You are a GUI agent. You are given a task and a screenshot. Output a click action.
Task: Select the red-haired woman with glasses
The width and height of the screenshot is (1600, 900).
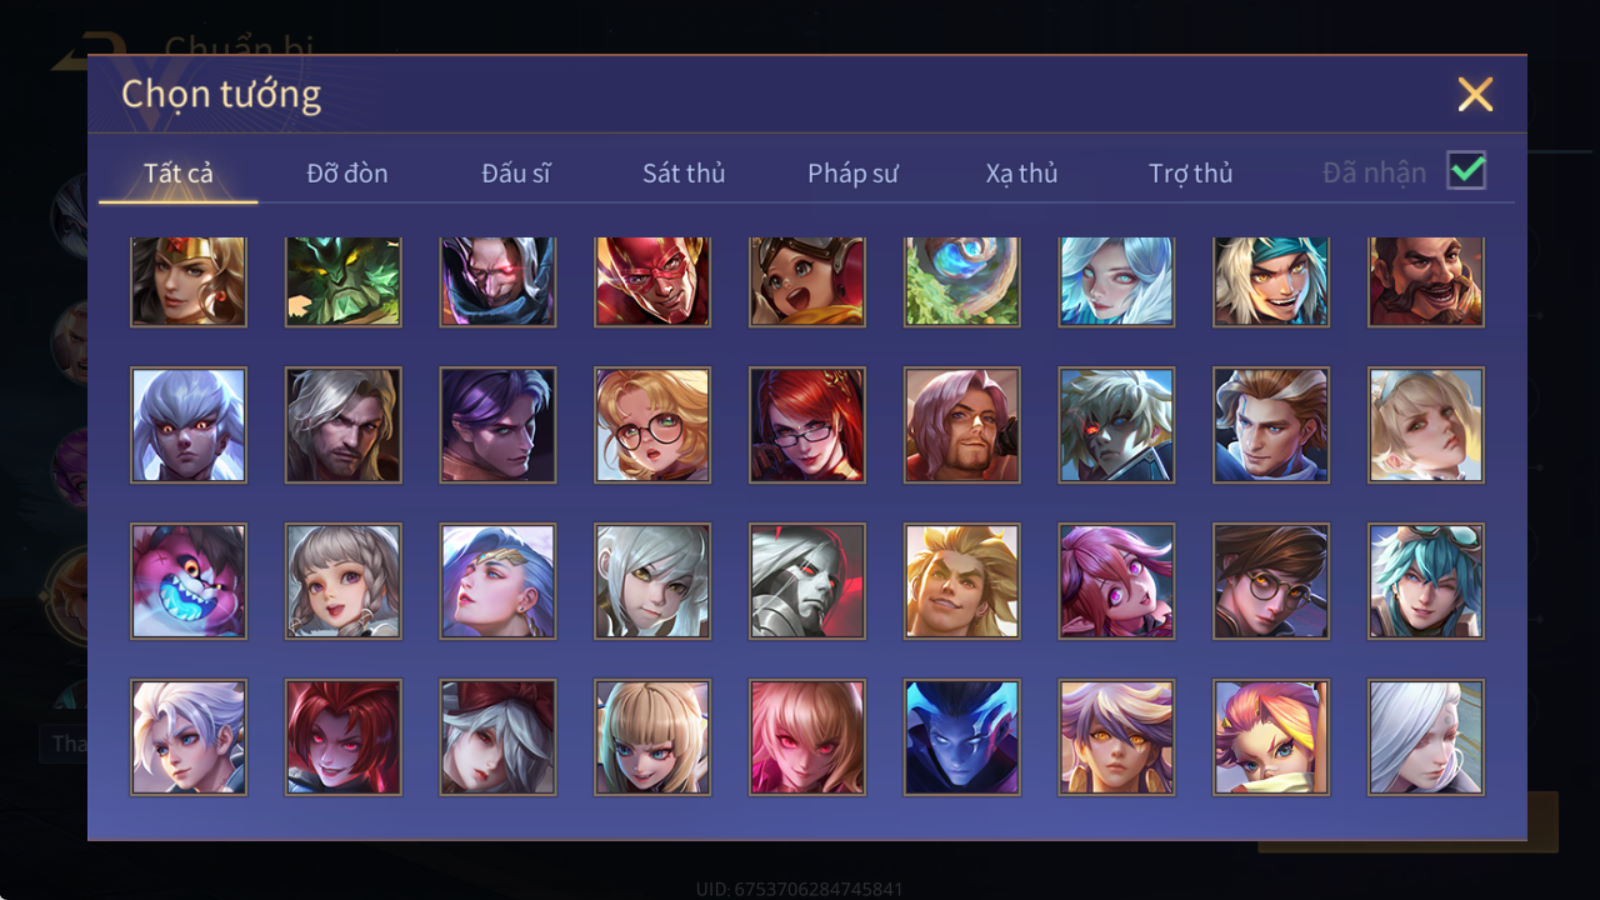tap(807, 425)
